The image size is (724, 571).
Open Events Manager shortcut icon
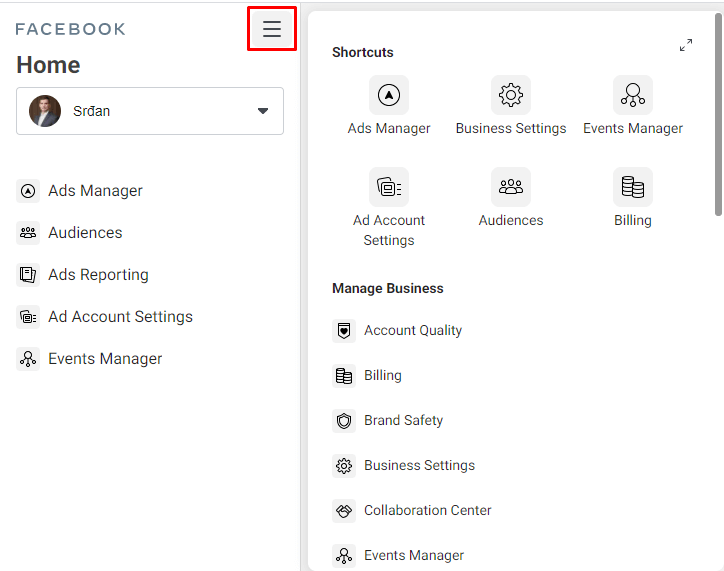click(633, 95)
